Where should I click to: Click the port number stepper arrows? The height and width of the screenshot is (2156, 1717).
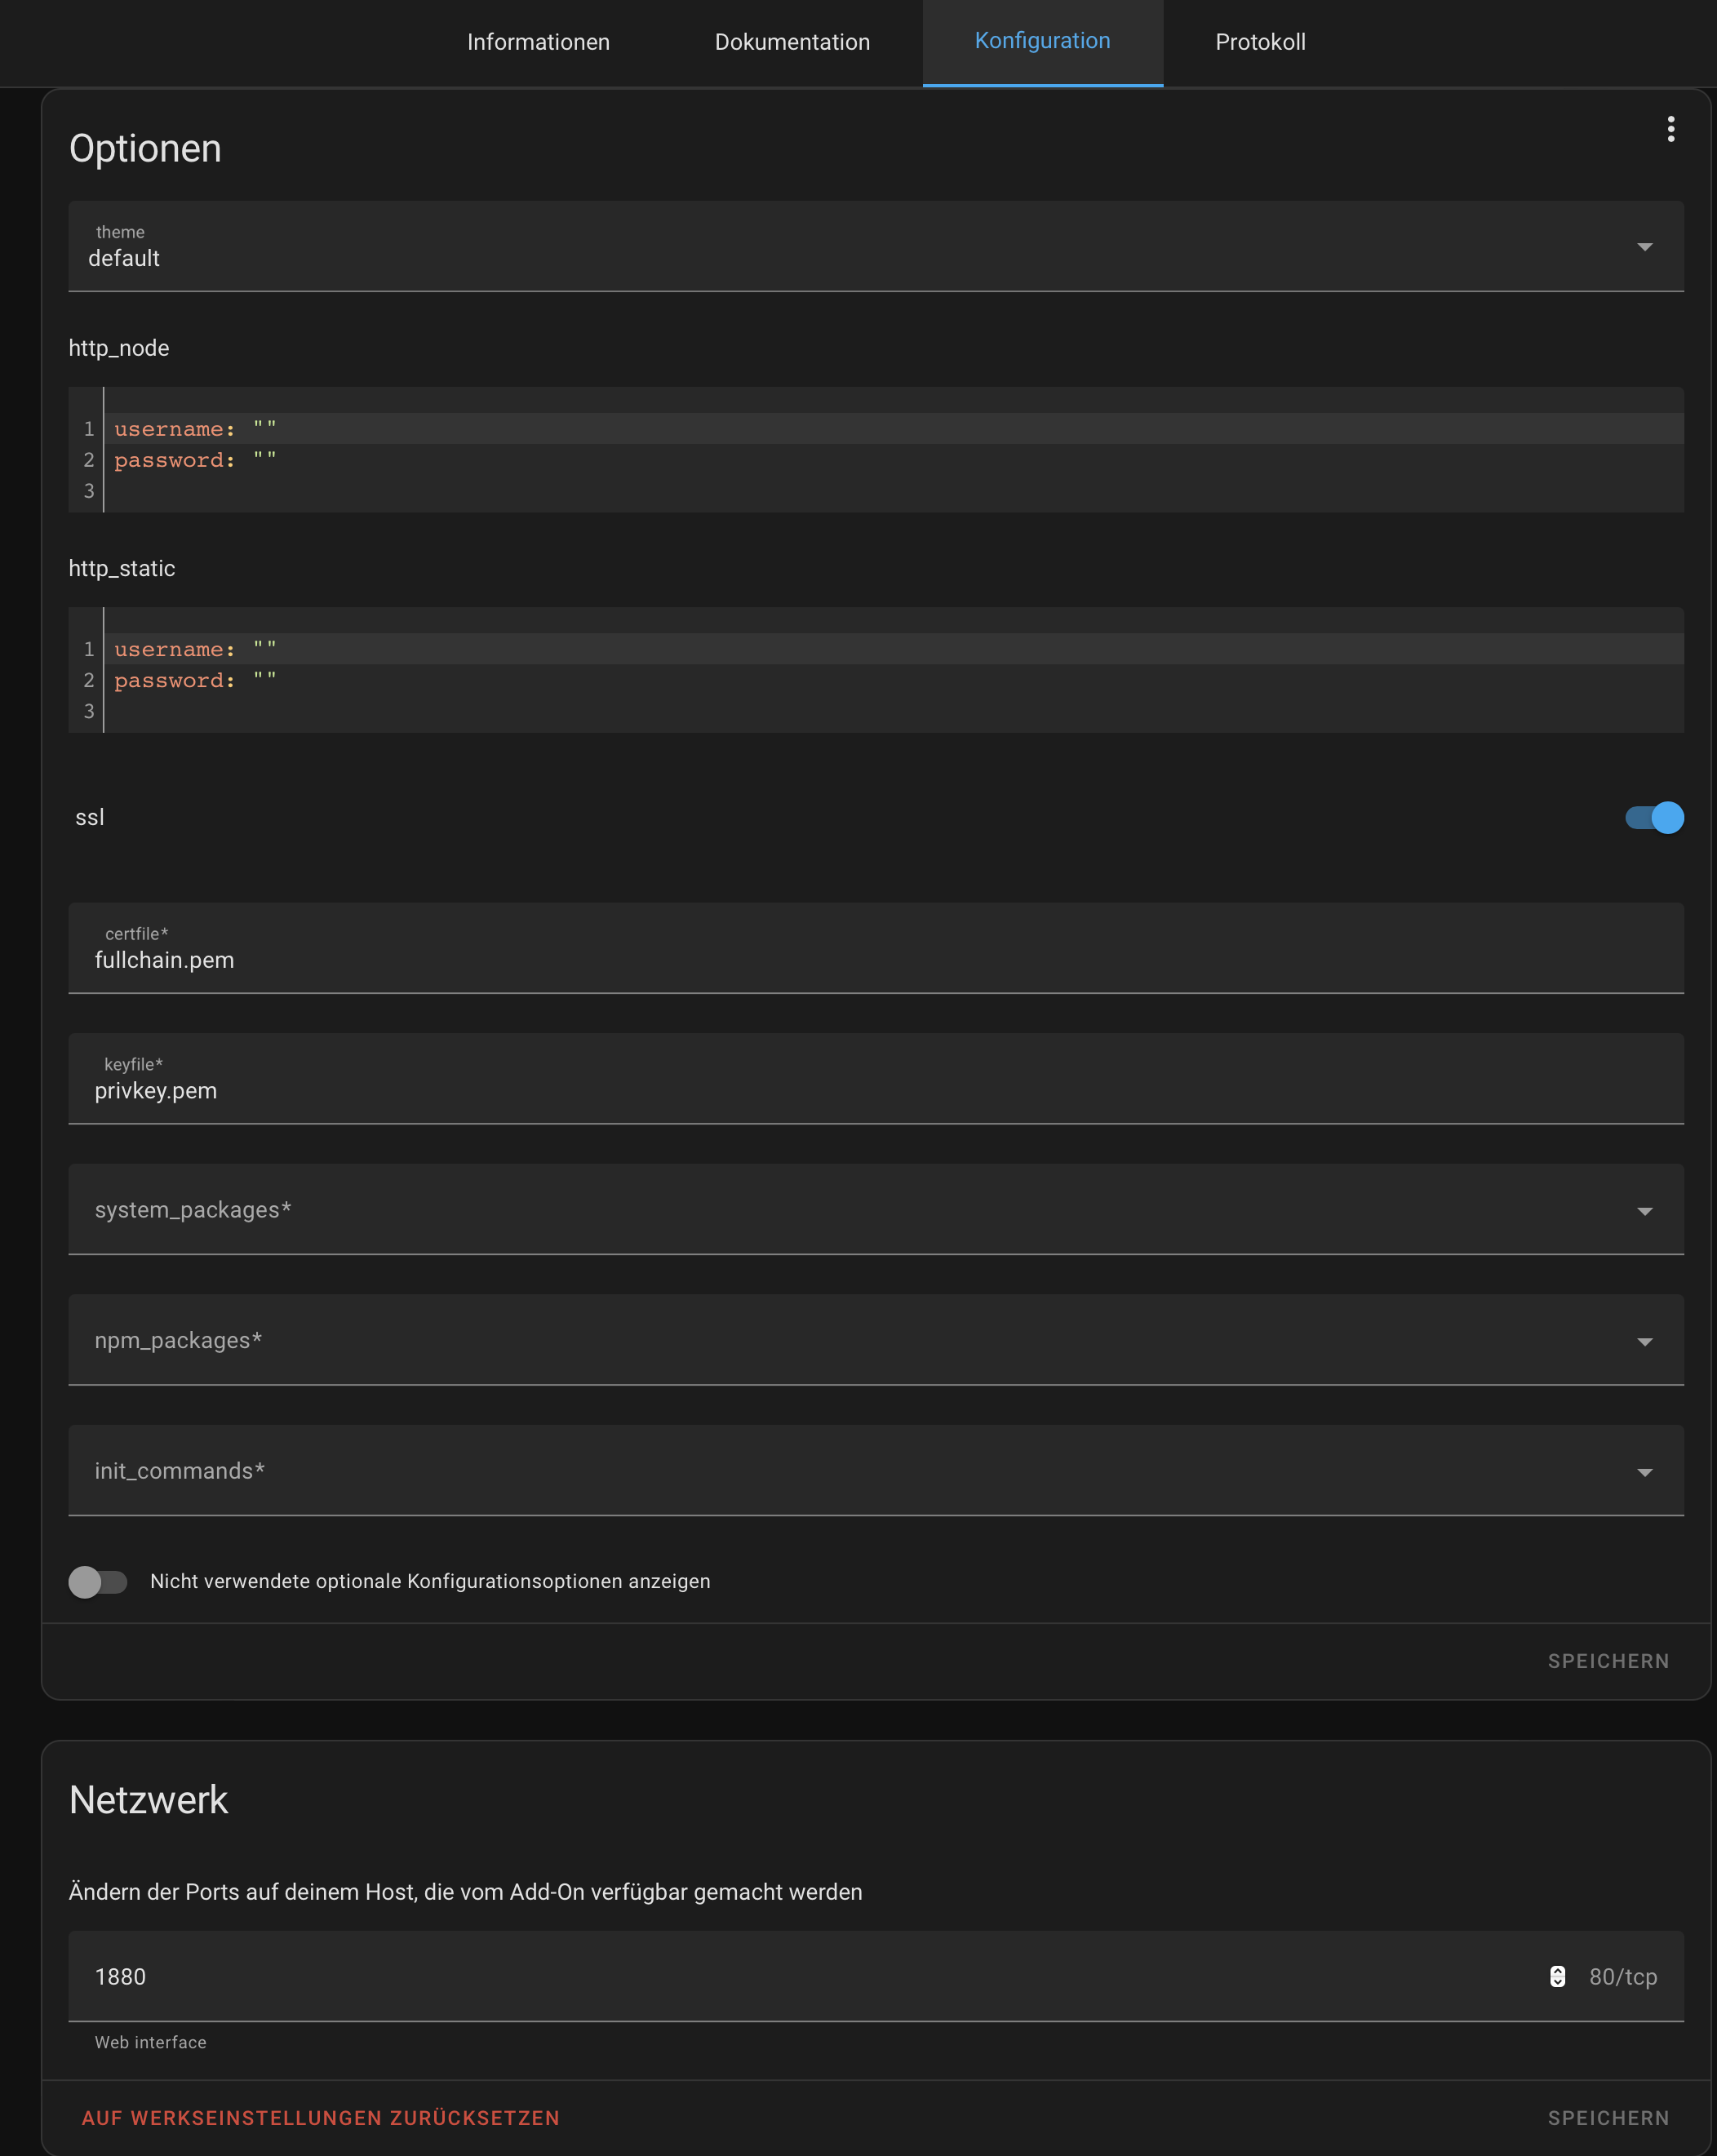(x=1557, y=1976)
